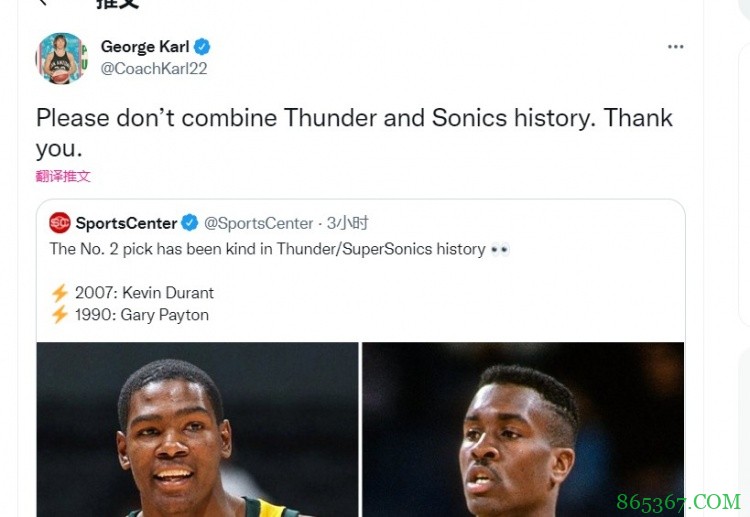The width and height of the screenshot is (750, 517).
Task: Click the back arrow beside 推文 header
Action: click(x=41, y=3)
